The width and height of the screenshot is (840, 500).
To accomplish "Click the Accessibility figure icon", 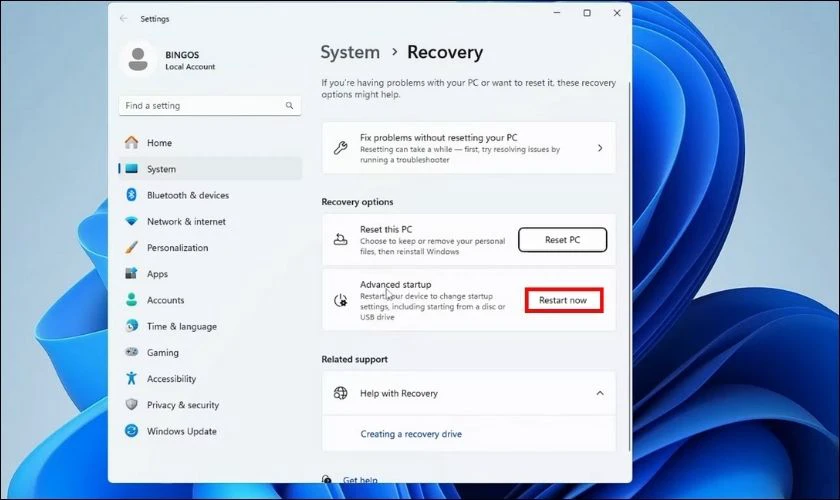I will pyautogui.click(x=131, y=378).
